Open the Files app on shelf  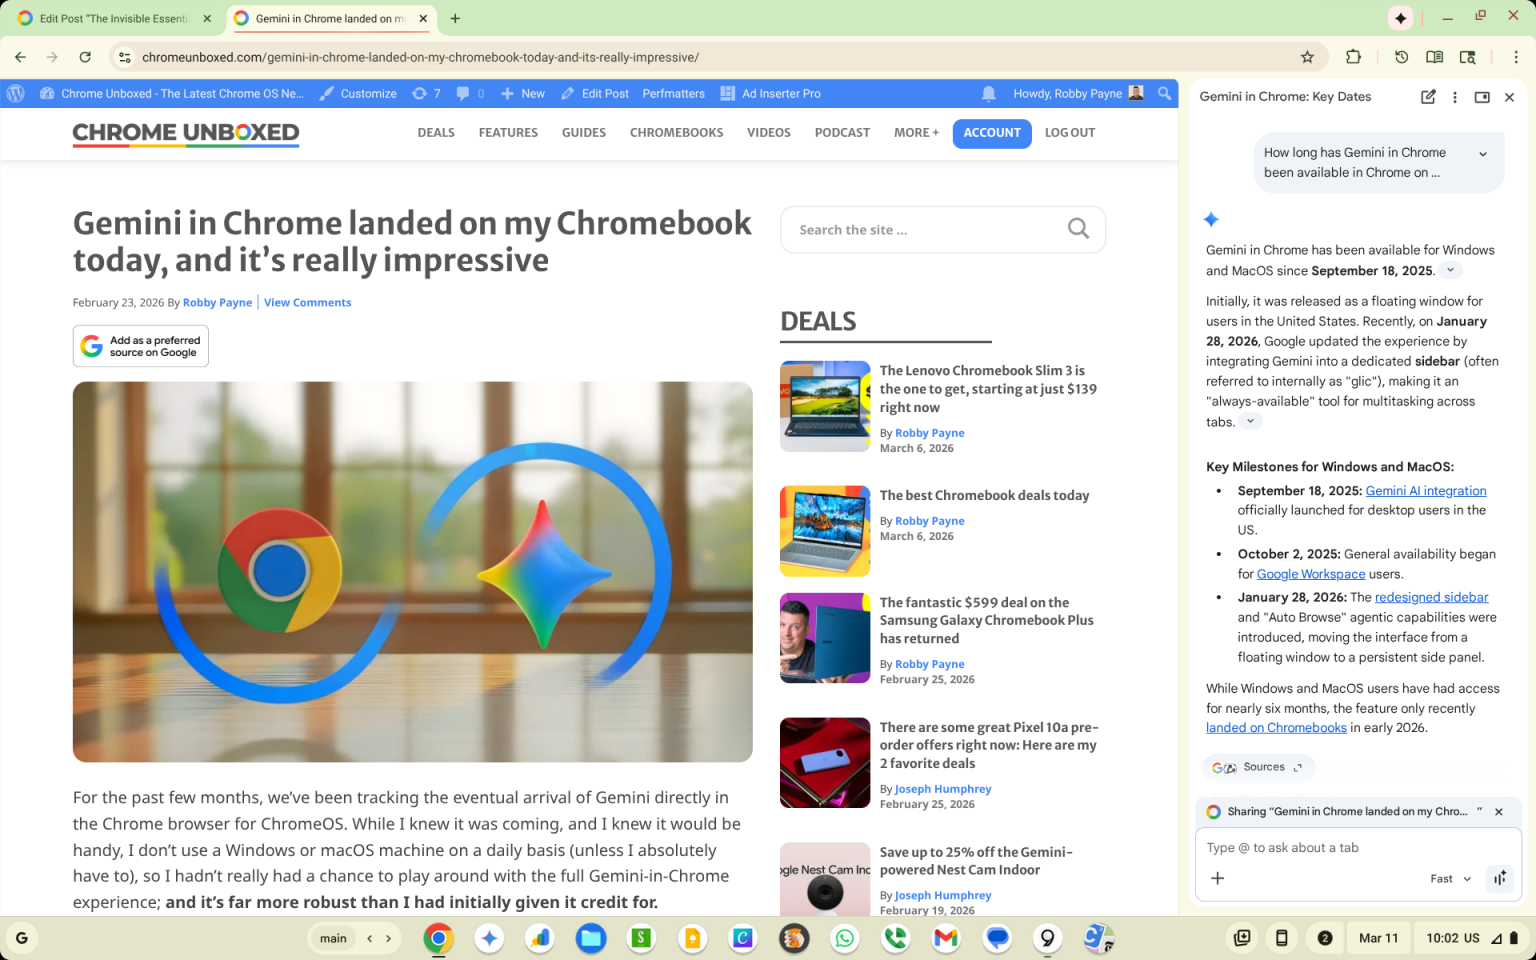tap(591, 938)
